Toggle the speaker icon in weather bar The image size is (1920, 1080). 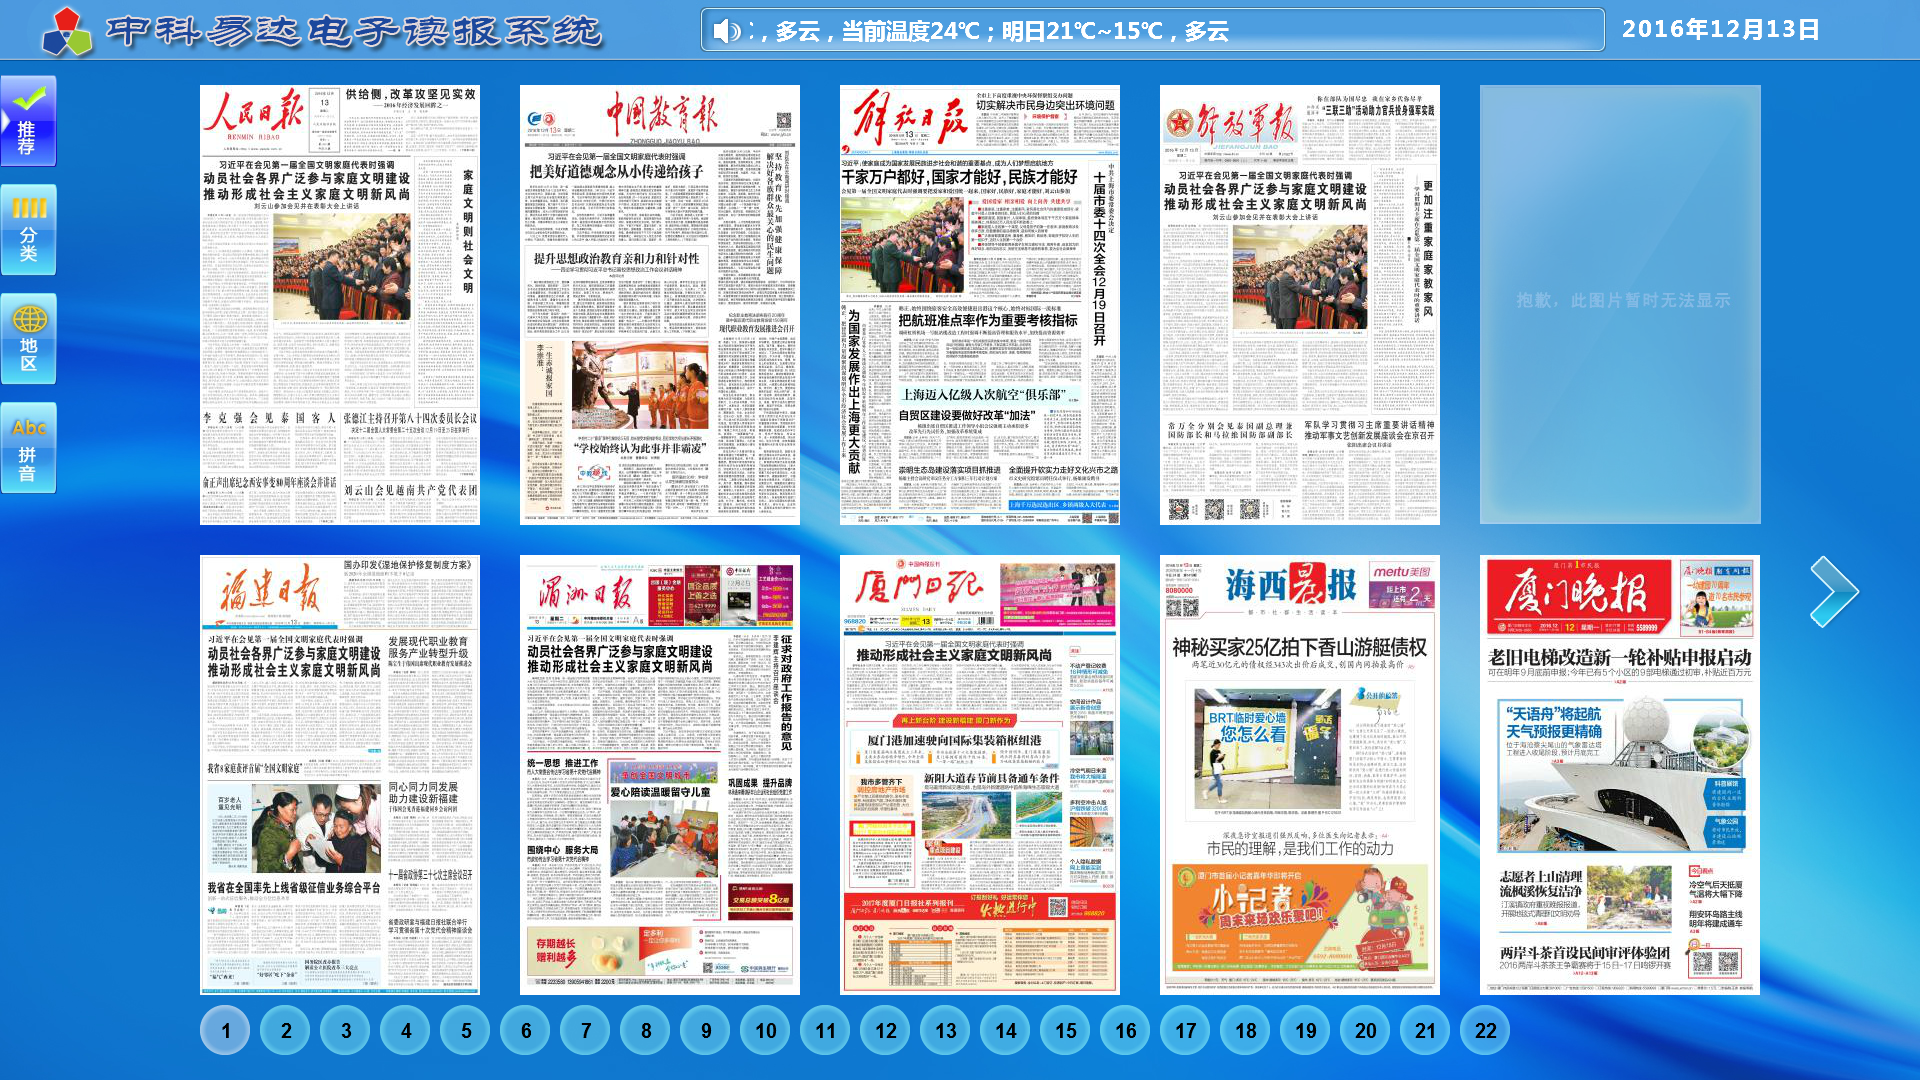click(726, 31)
